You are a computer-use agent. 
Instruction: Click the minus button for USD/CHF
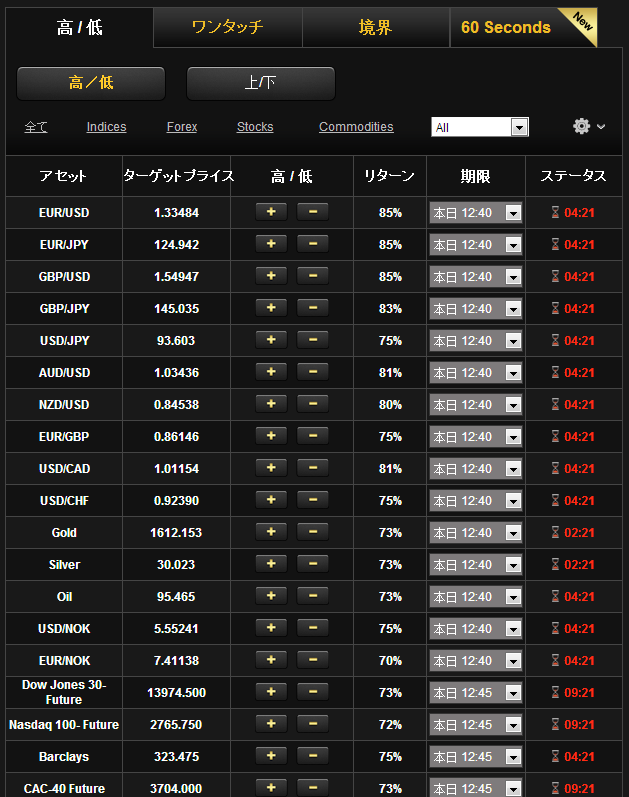pyautogui.click(x=313, y=500)
